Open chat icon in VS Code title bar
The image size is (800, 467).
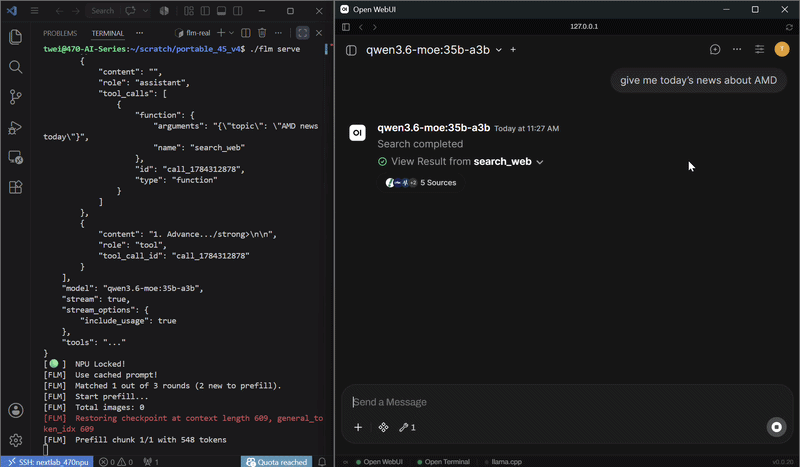pyautogui.click(x=131, y=11)
